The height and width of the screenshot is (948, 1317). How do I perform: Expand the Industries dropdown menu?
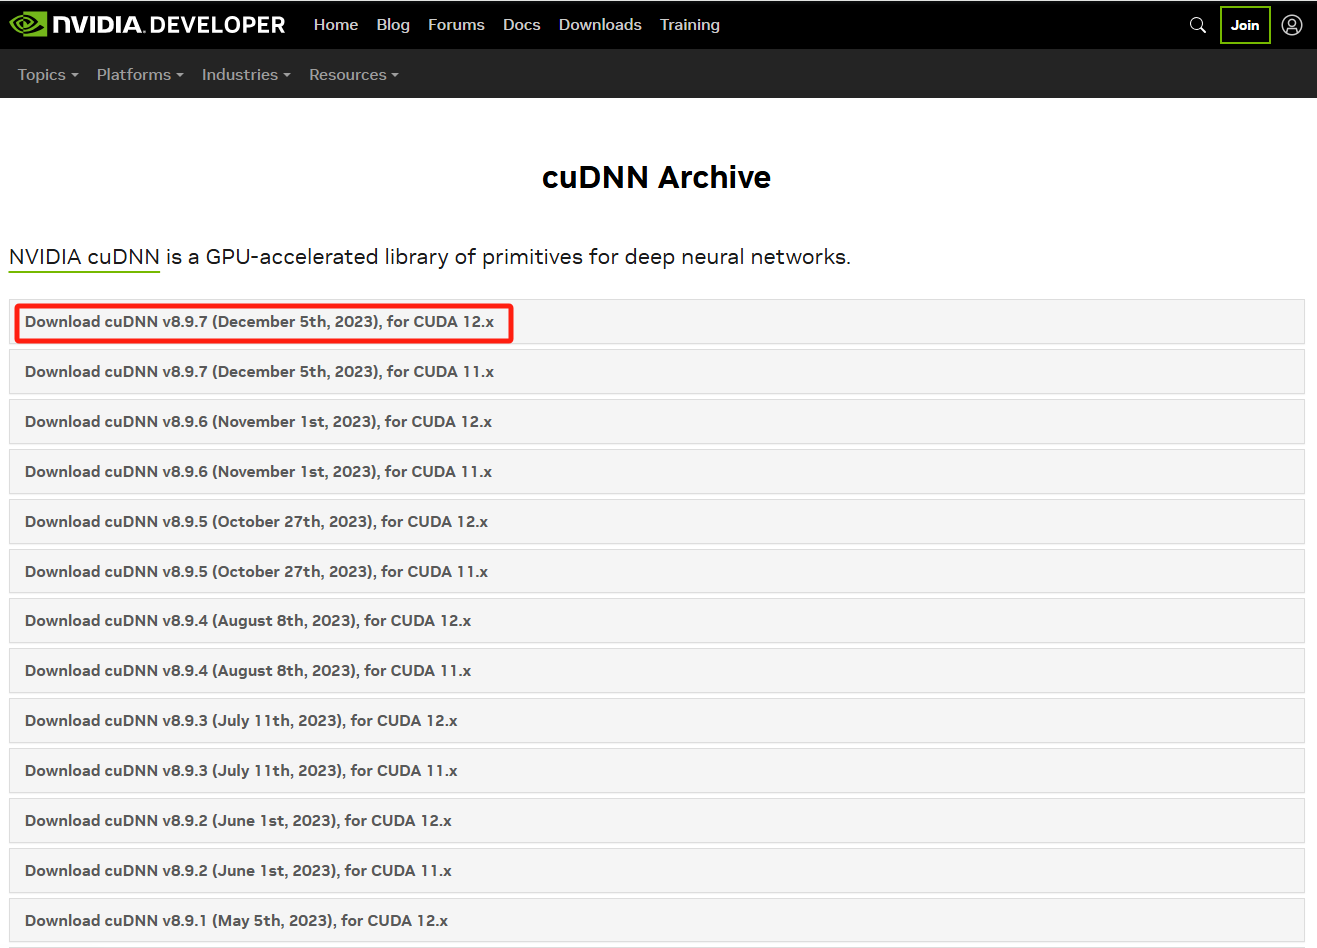(246, 75)
